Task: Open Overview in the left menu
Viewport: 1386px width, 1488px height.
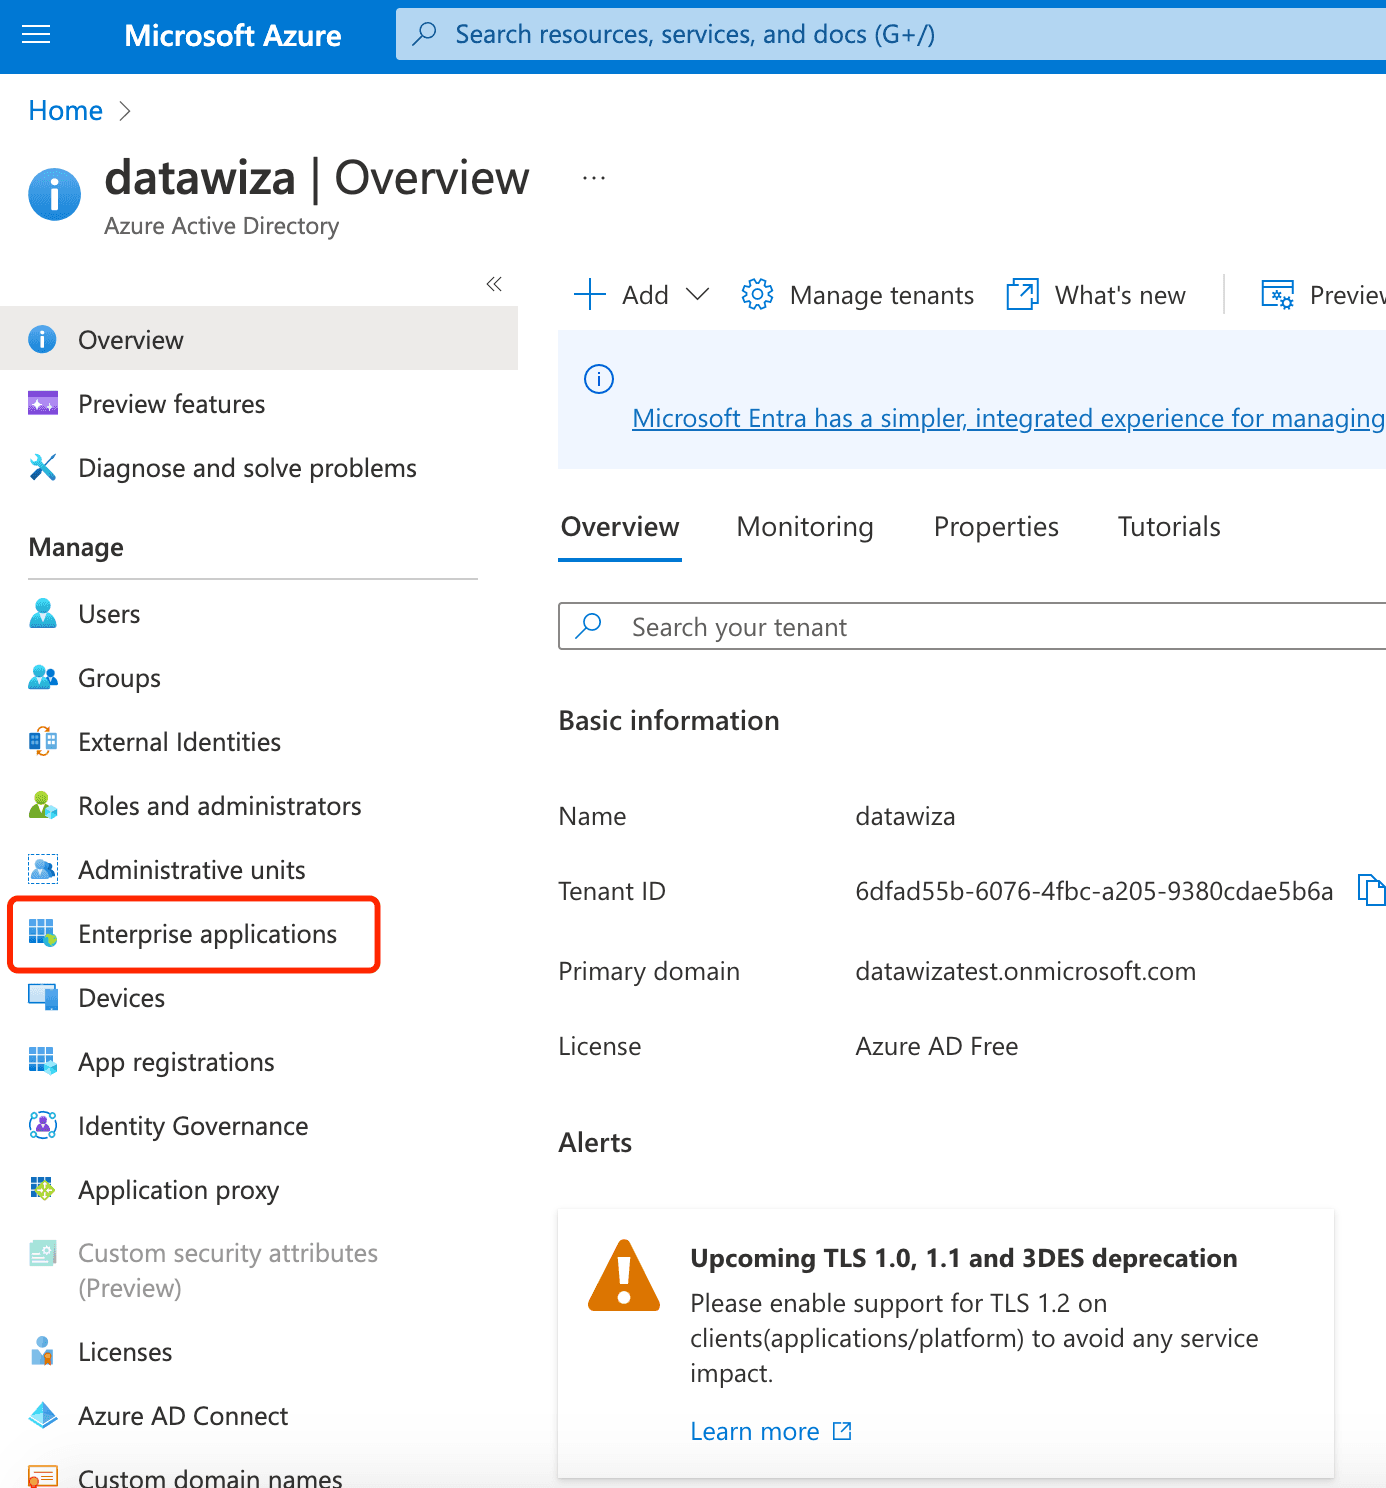Action: tap(259, 339)
